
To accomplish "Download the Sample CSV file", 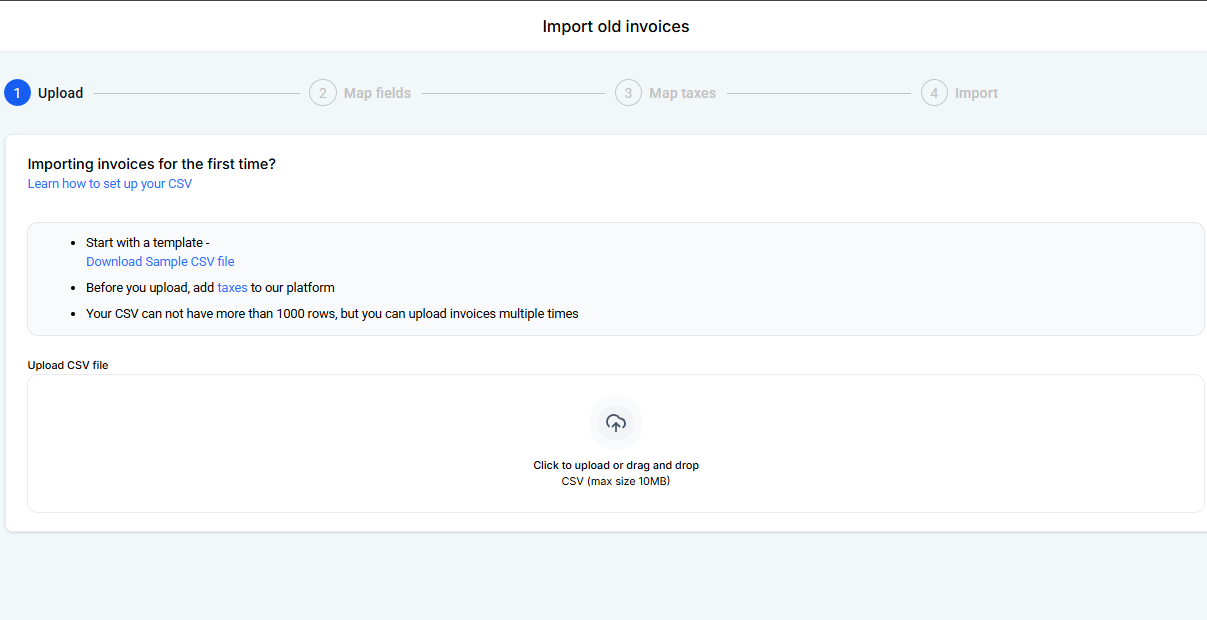I will [x=160, y=262].
